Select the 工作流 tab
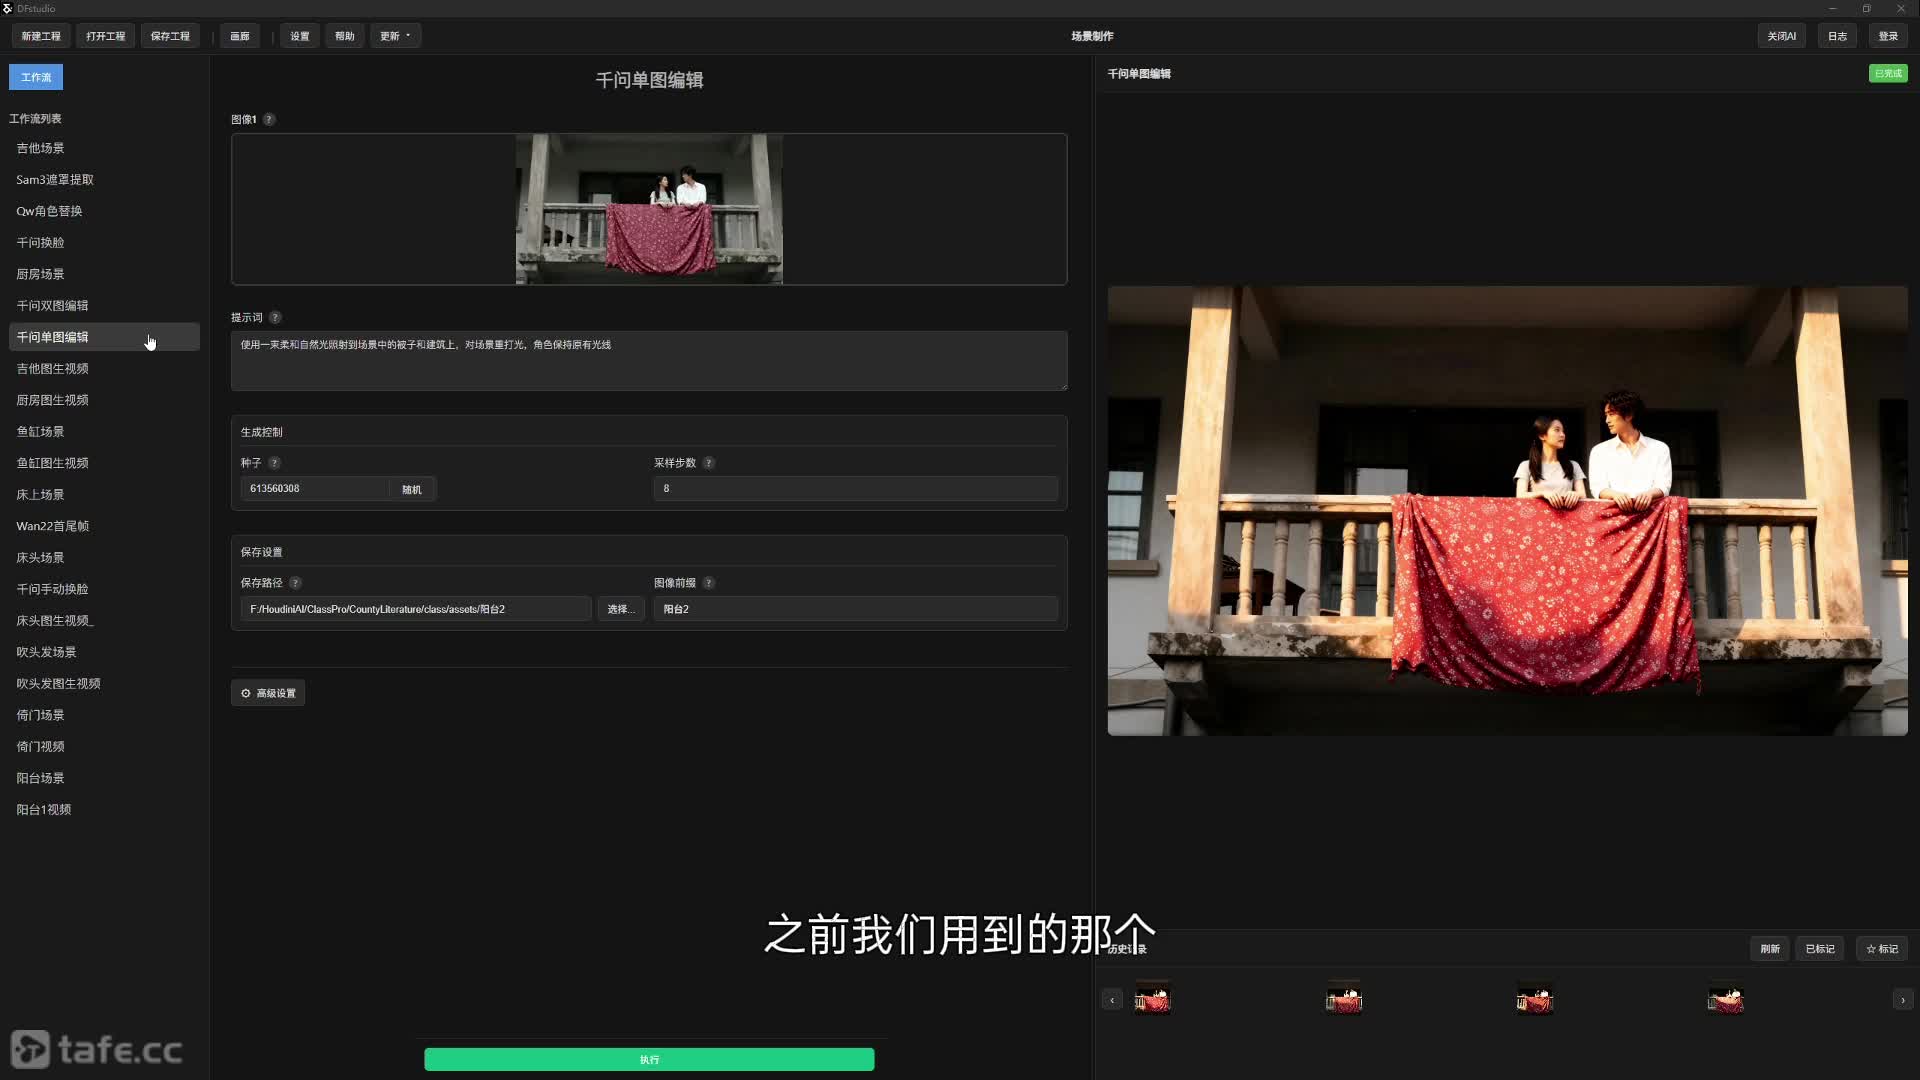This screenshot has height=1080, width=1920. [x=36, y=77]
